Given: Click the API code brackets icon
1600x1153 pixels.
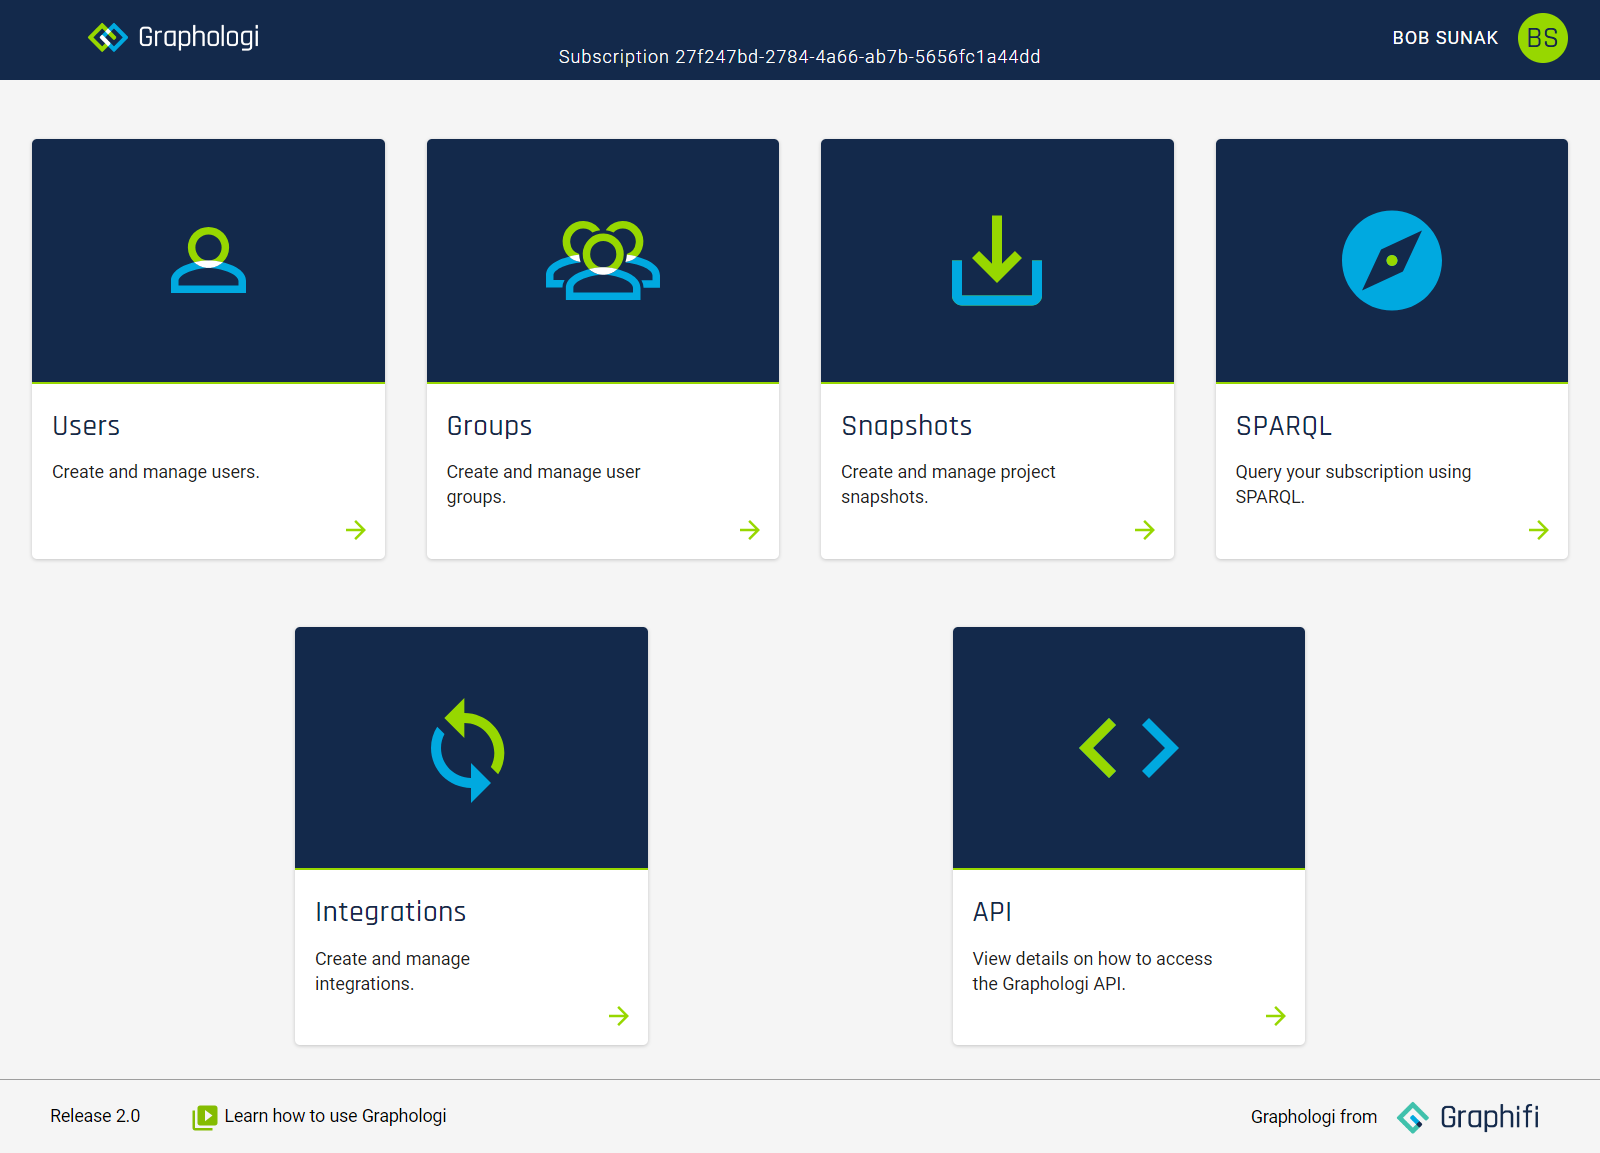Looking at the screenshot, I should (x=1129, y=748).
